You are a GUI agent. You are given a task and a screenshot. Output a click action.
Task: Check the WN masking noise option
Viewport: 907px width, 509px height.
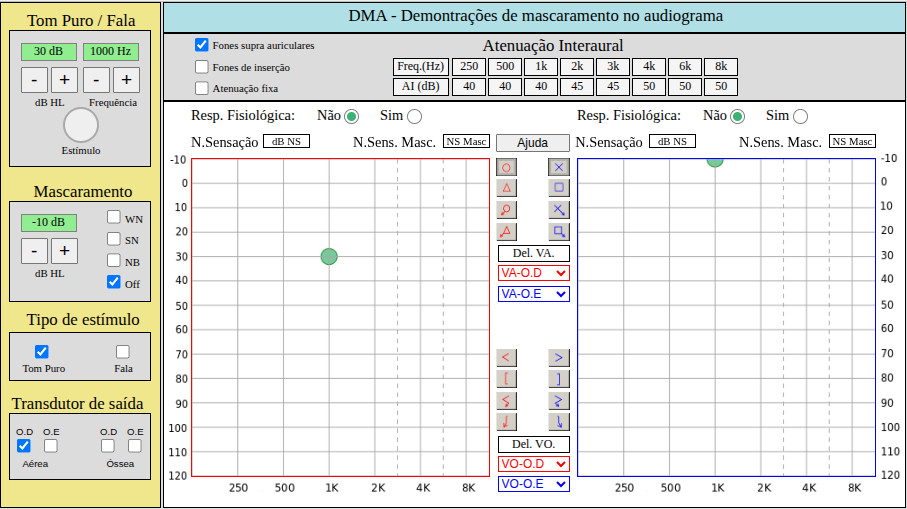tap(114, 217)
